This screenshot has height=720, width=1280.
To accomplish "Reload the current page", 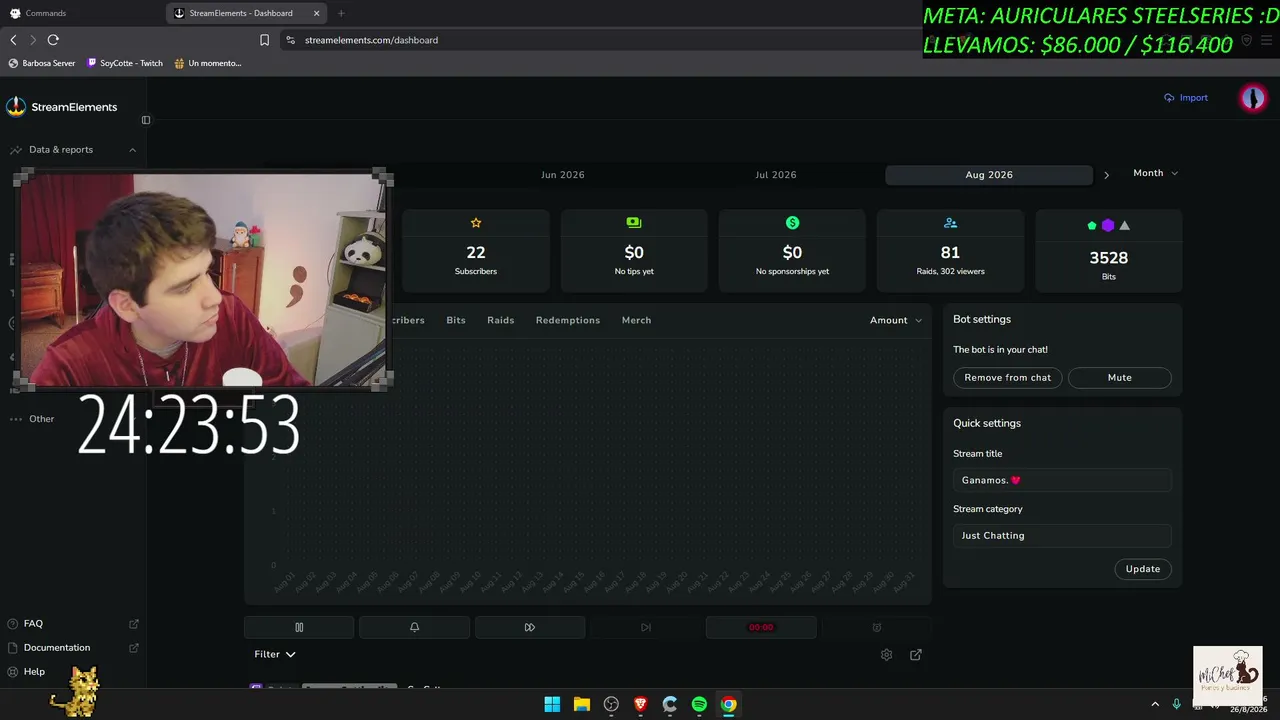I will (53, 40).
